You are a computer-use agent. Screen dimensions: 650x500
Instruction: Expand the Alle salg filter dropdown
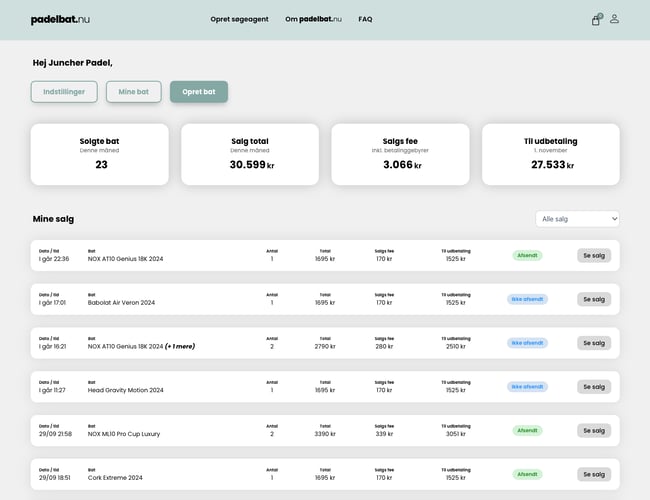(578, 219)
